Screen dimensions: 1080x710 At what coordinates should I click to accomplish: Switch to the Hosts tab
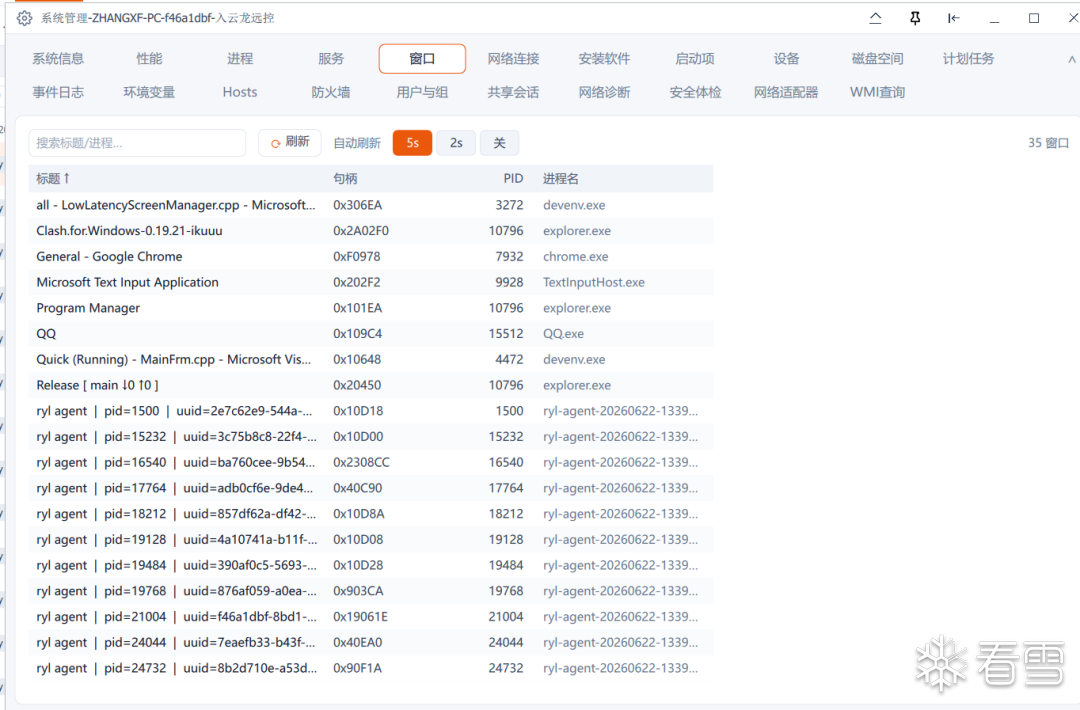pyautogui.click(x=240, y=92)
